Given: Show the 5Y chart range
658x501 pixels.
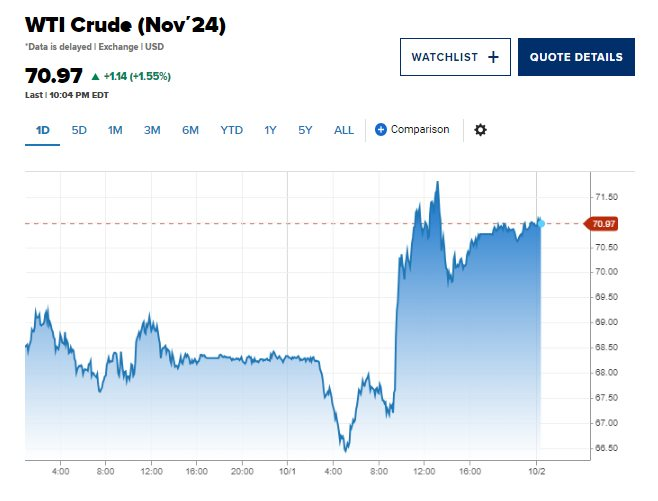Looking at the screenshot, I should pos(305,130).
